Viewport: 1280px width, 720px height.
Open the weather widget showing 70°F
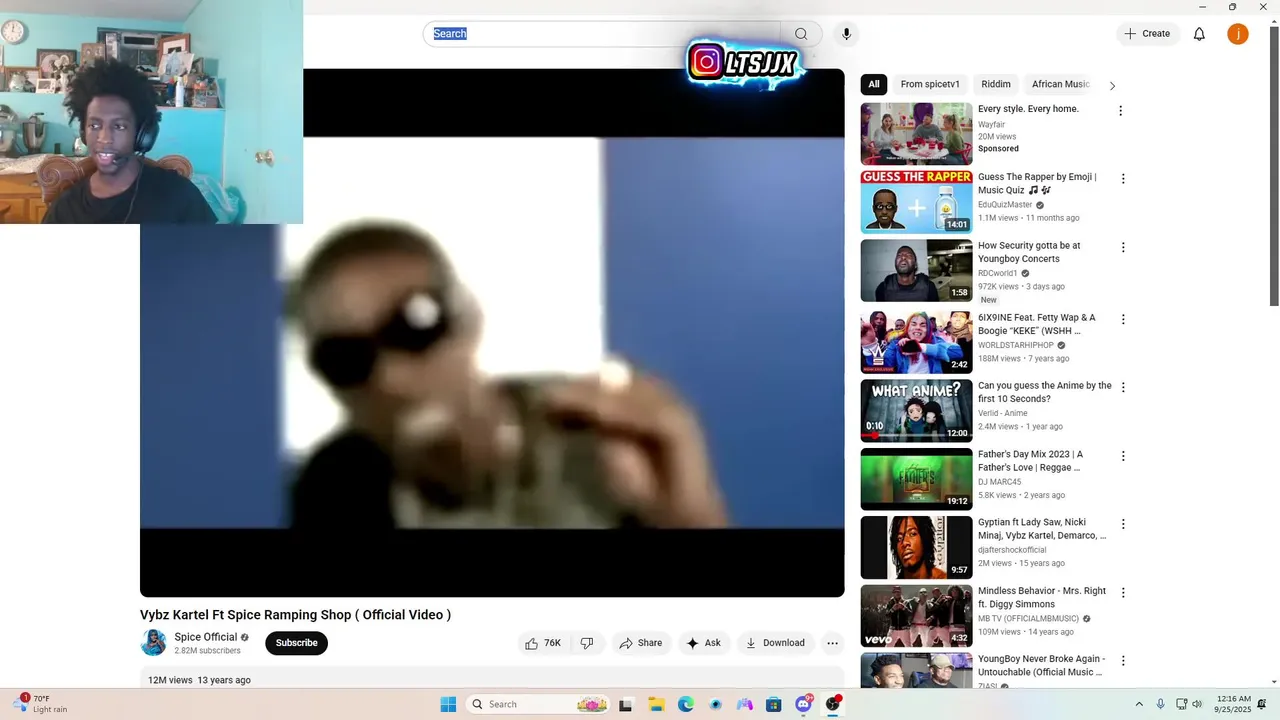pos(40,704)
